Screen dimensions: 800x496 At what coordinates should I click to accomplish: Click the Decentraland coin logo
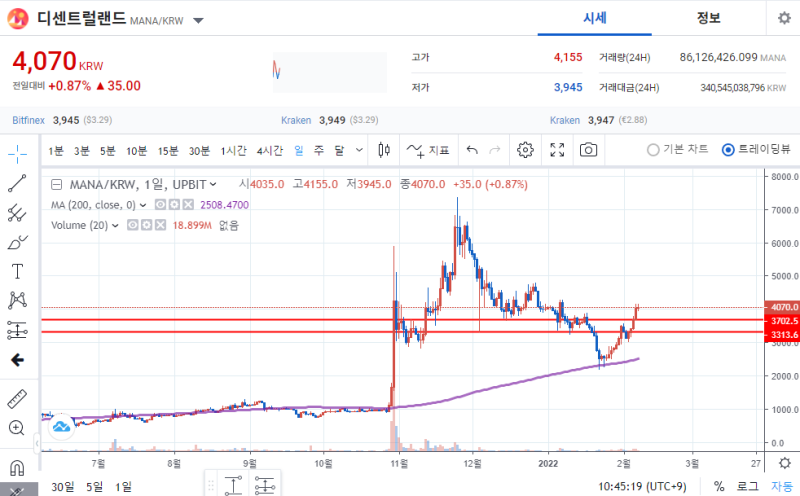click(x=18, y=19)
